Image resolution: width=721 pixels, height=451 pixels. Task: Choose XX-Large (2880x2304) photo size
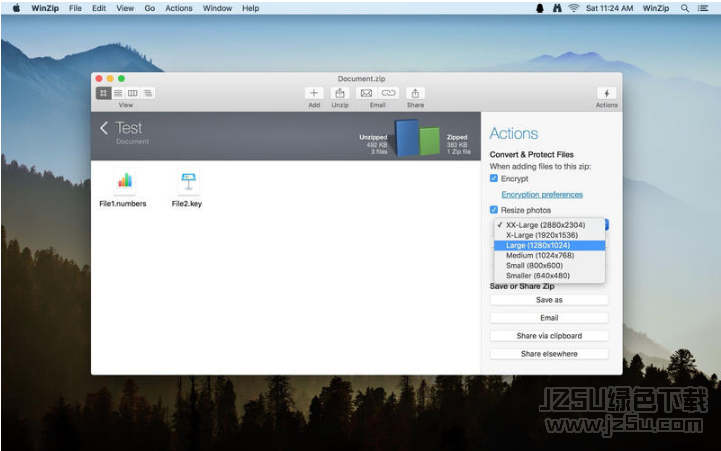[549, 225]
